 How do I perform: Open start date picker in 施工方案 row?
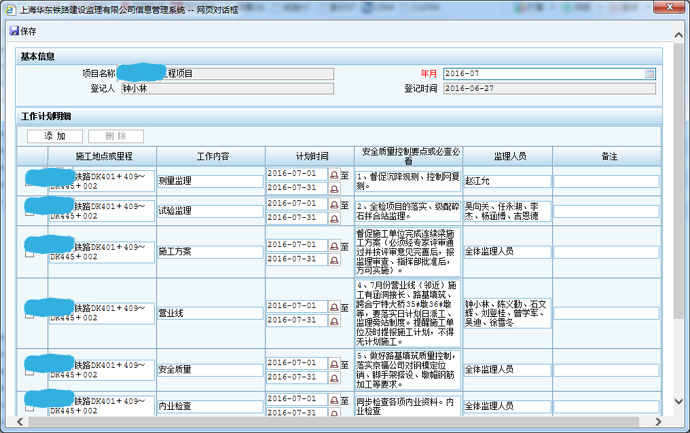335,244
